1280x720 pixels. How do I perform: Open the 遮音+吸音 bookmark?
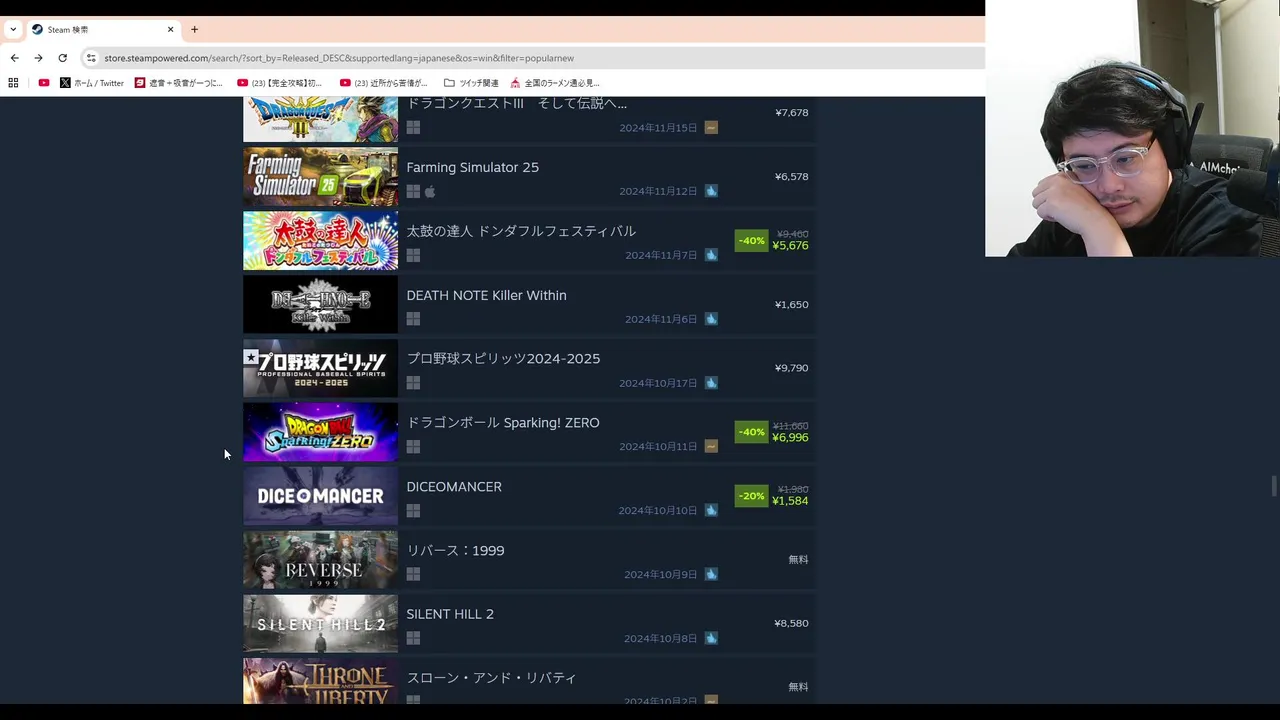179,83
